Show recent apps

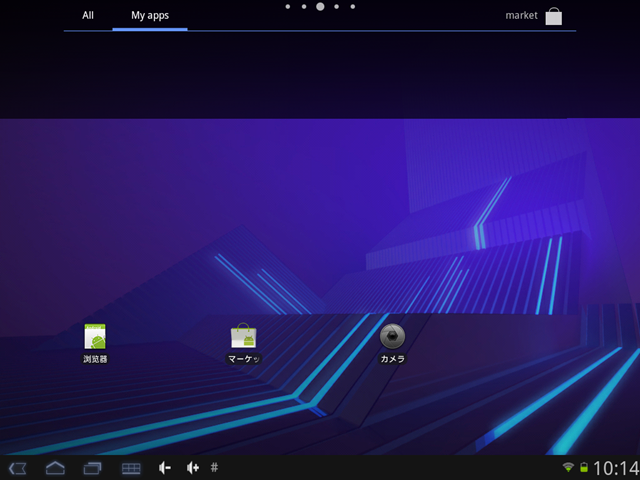click(x=92, y=468)
